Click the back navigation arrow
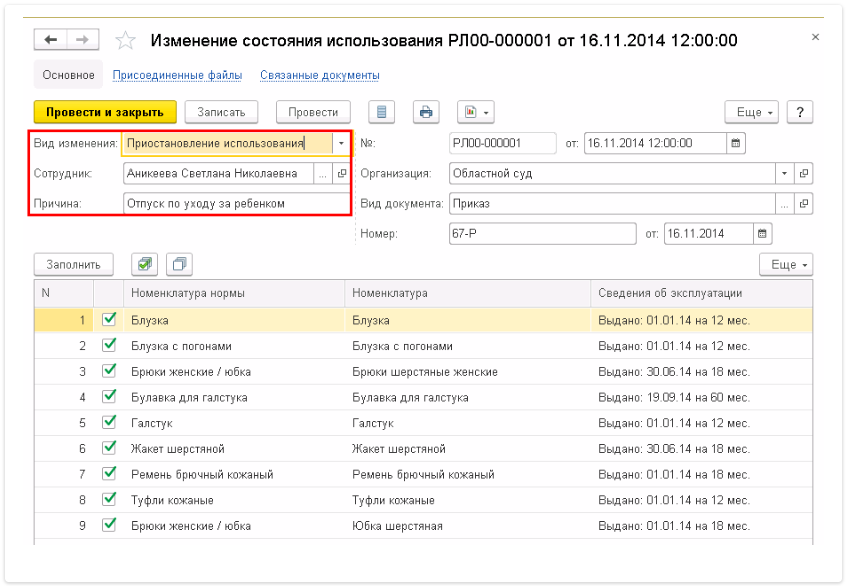Image resolution: width=848 pixels, height=586 pixels. click(50, 40)
